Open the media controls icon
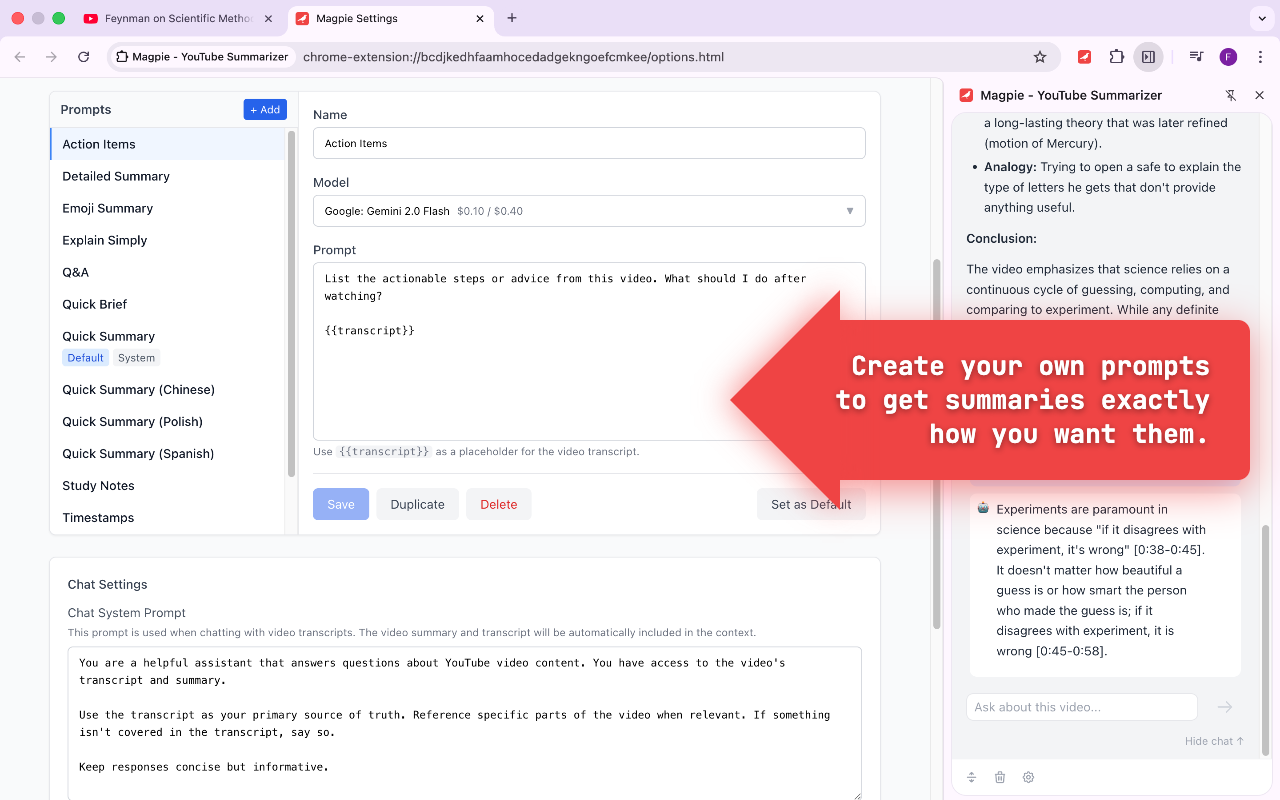Screen dimensions: 1280x800 pyautogui.click(x=1196, y=57)
